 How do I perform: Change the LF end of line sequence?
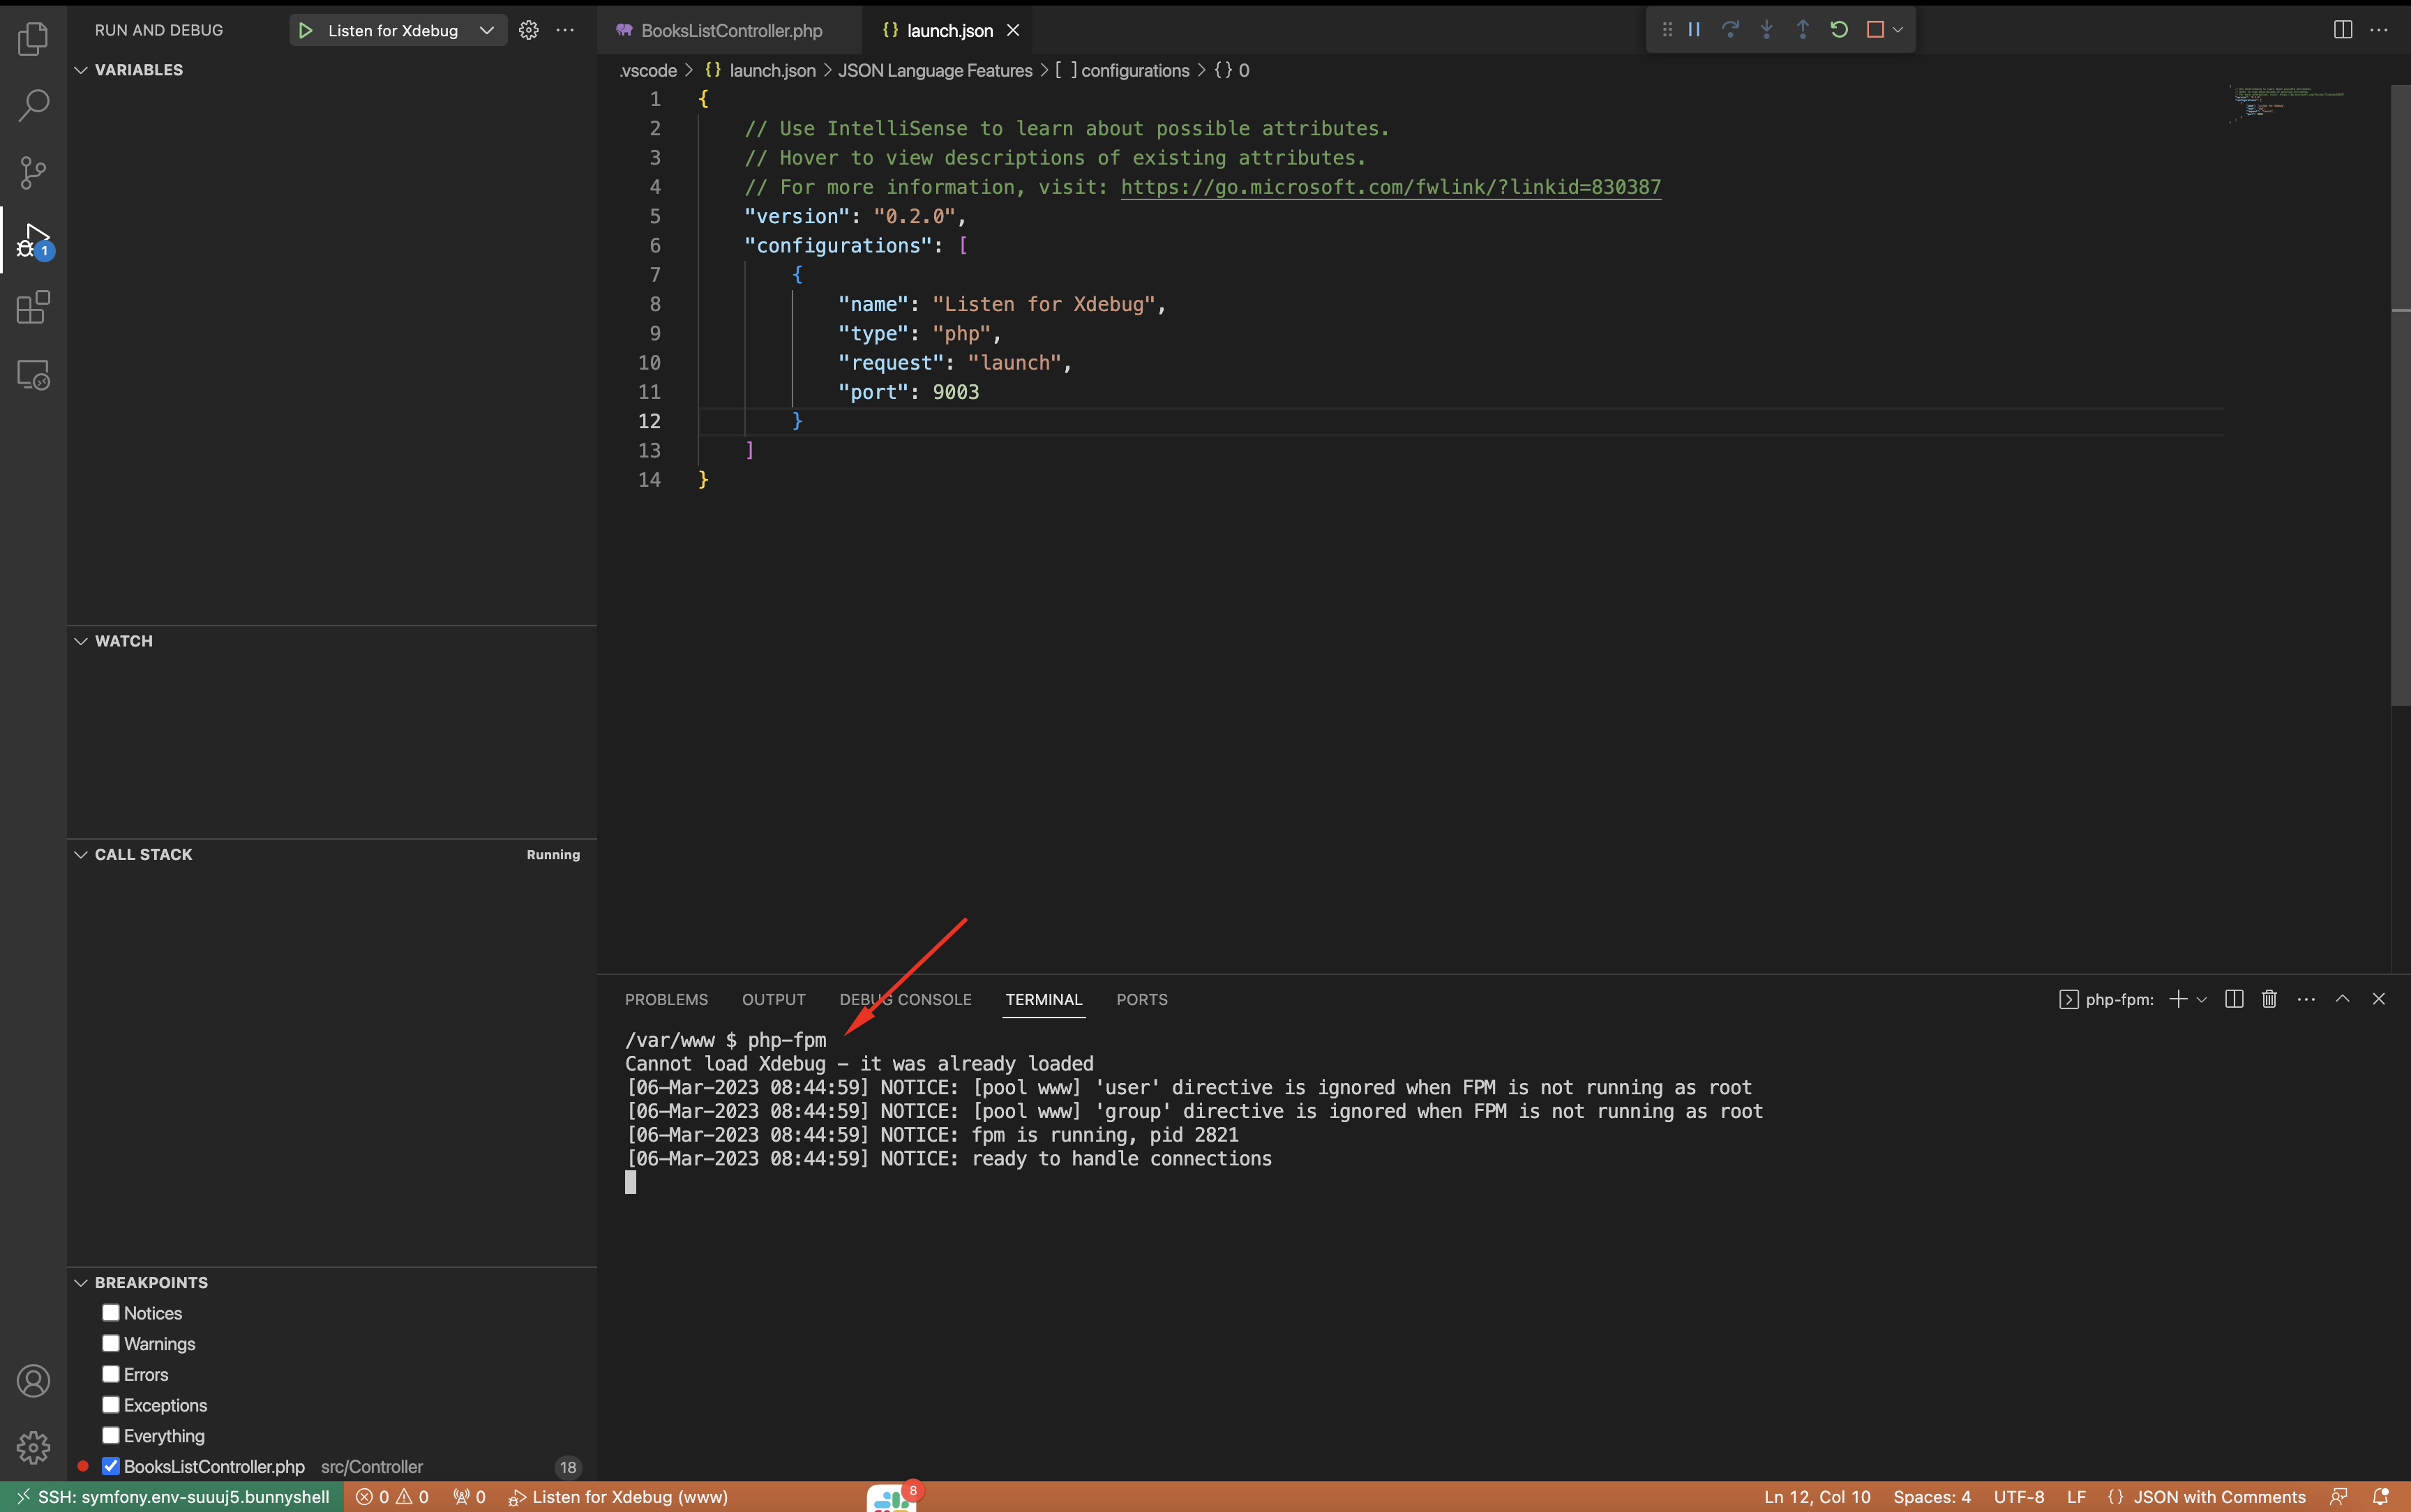pyautogui.click(x=2077, y=1497)
